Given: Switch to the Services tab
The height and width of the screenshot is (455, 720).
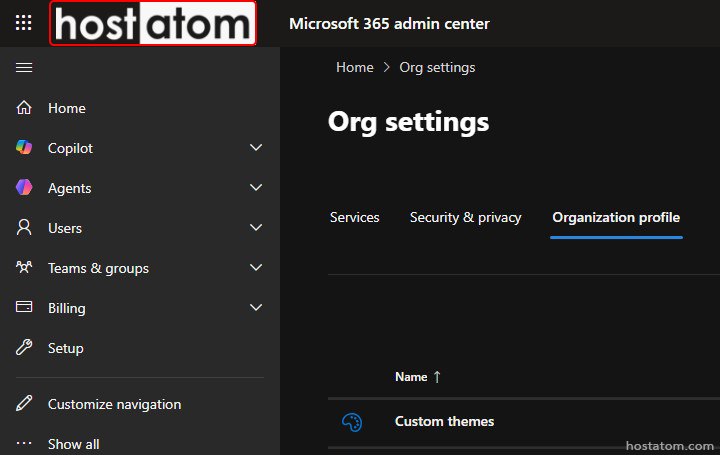Looking at the screenshot, I should (354, 218).
